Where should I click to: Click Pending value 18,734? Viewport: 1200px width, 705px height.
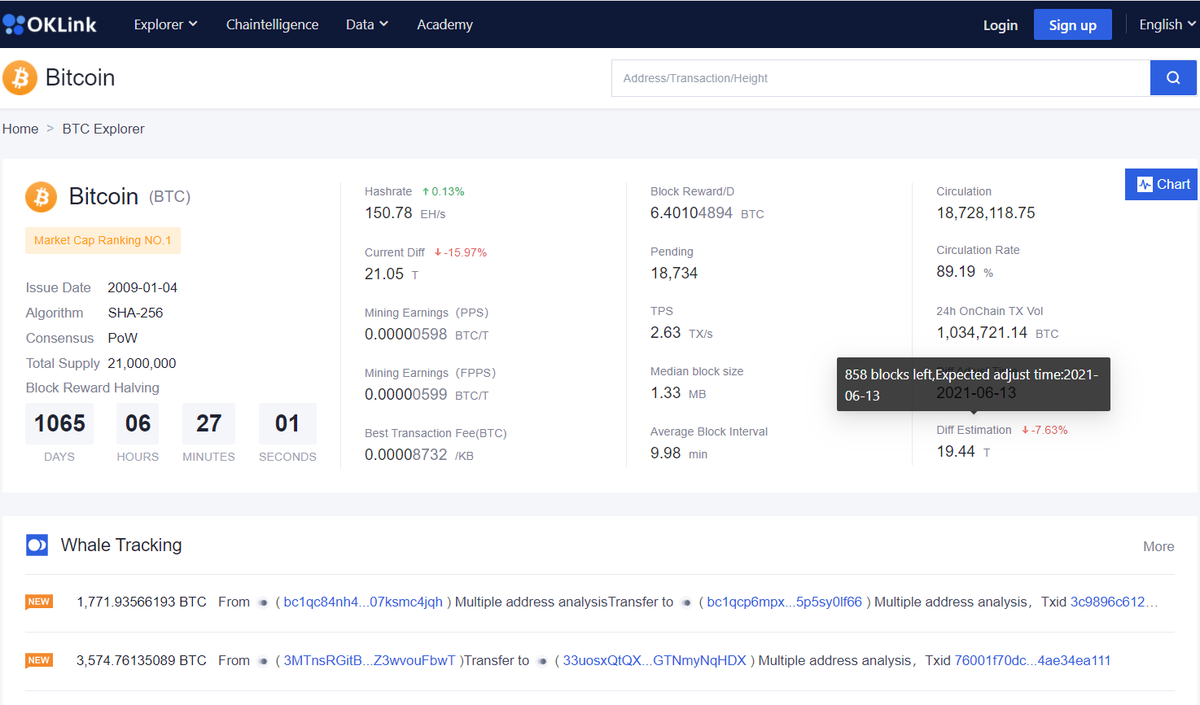[x=674, y=273]
